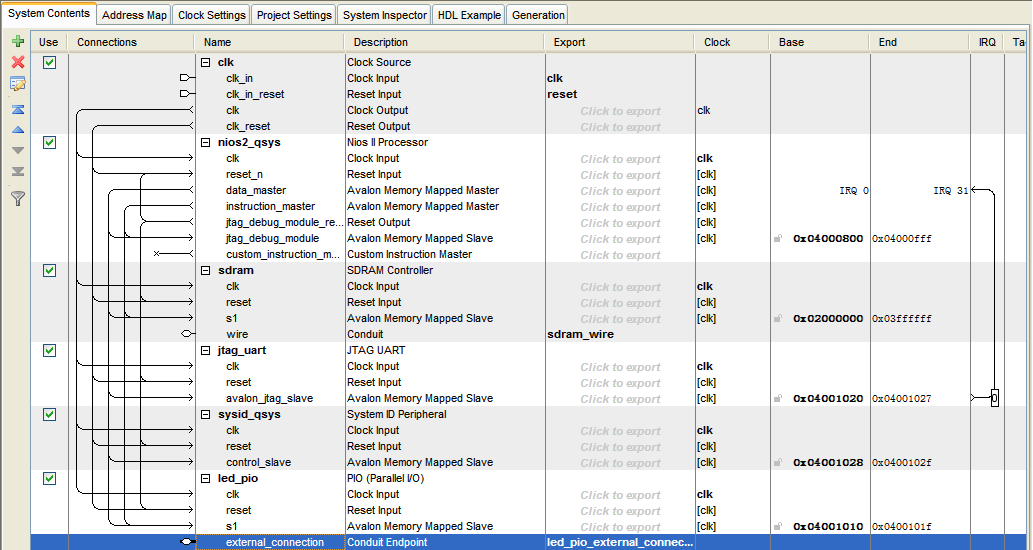Select the sysid base address 0x04001028
Image resolution: width=1033 pixels, height=550 pixels.
click(828, 462)
